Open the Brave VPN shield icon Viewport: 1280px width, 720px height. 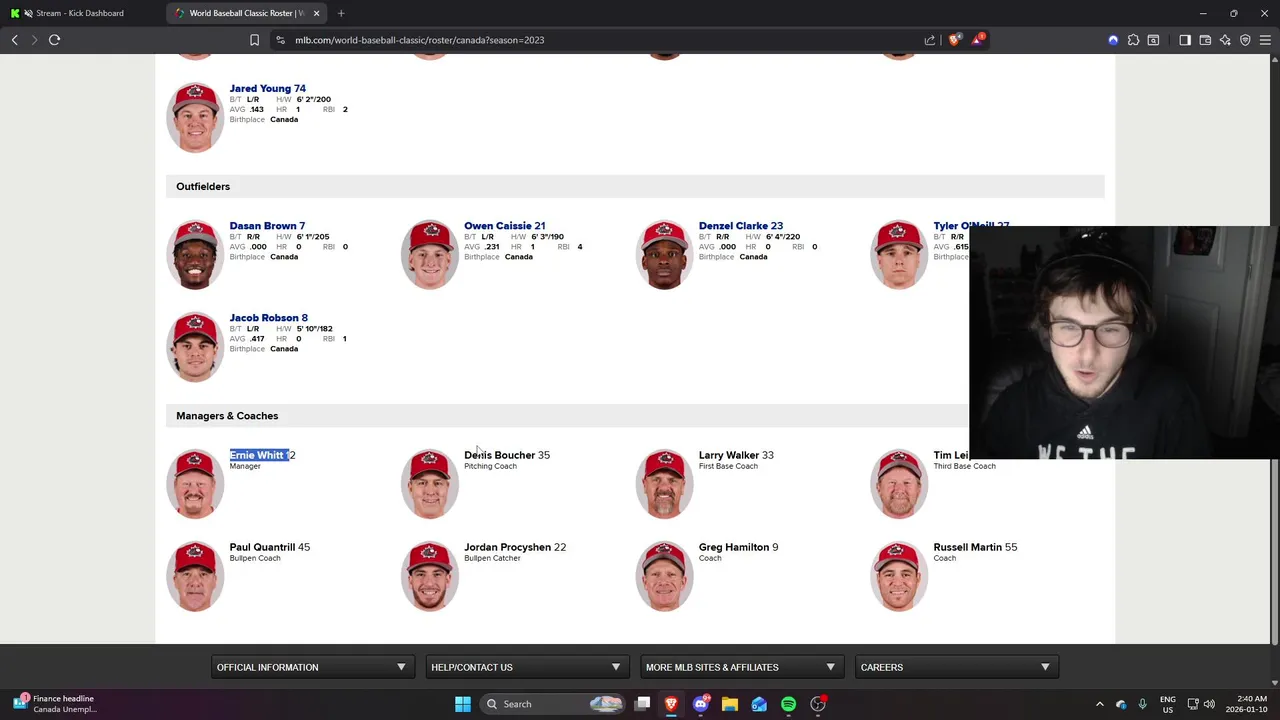[x=1245, y=40]
